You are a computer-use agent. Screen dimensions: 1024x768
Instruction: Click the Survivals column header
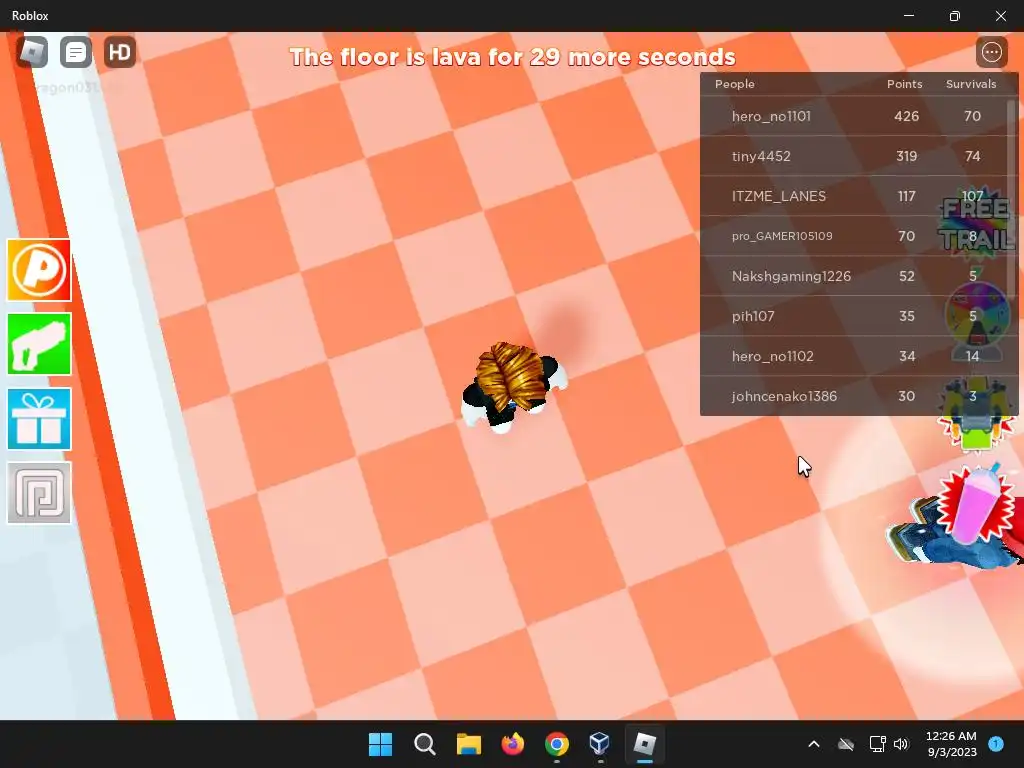[971, 84]
